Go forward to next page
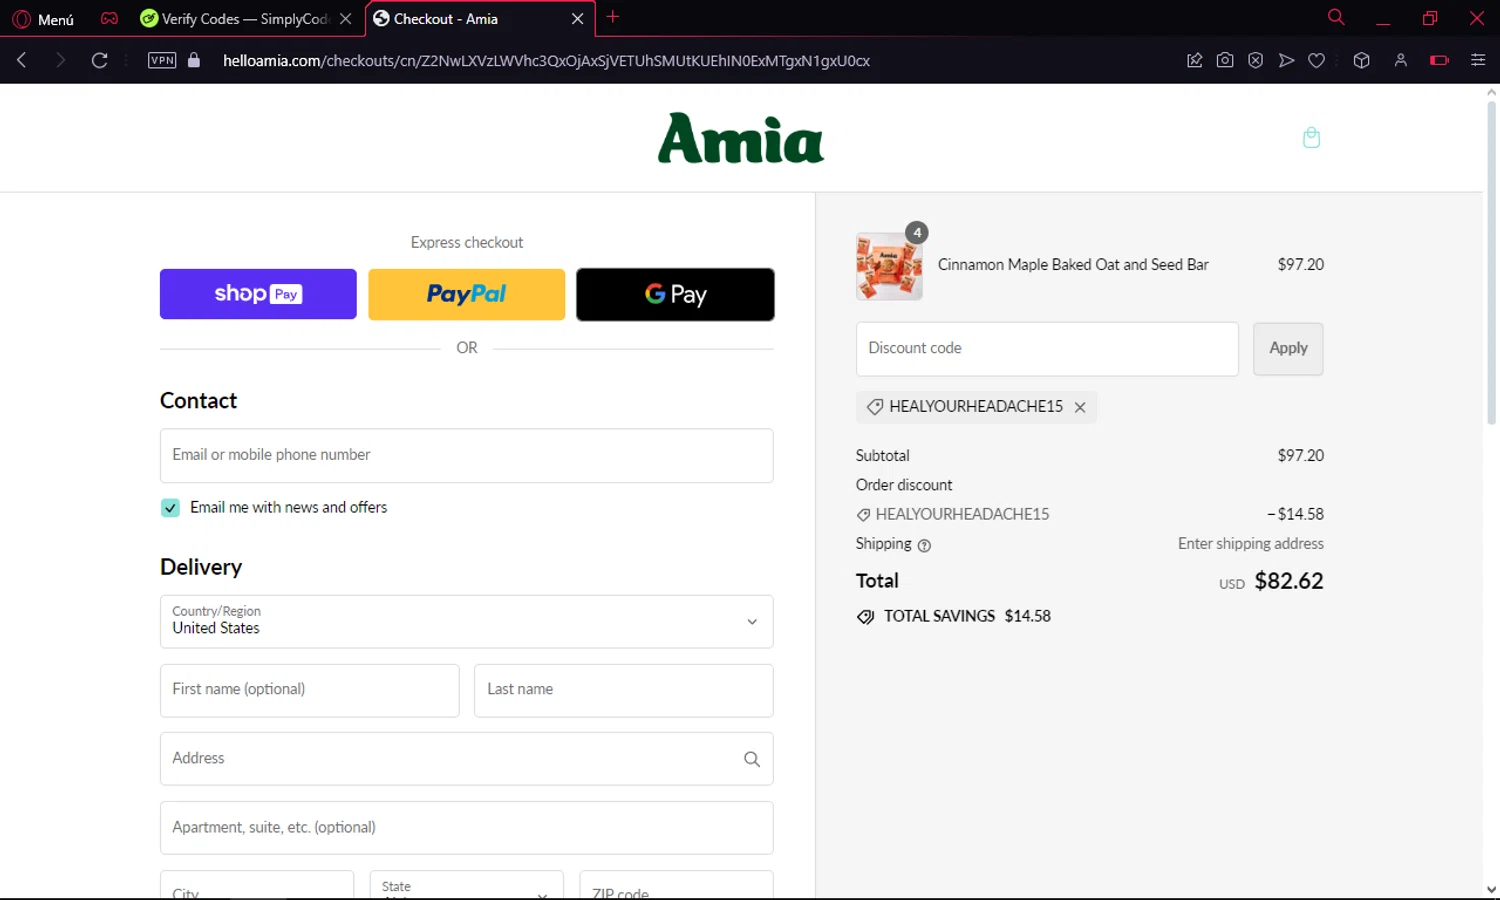The image size is (1500, 900). coord(60,60)
